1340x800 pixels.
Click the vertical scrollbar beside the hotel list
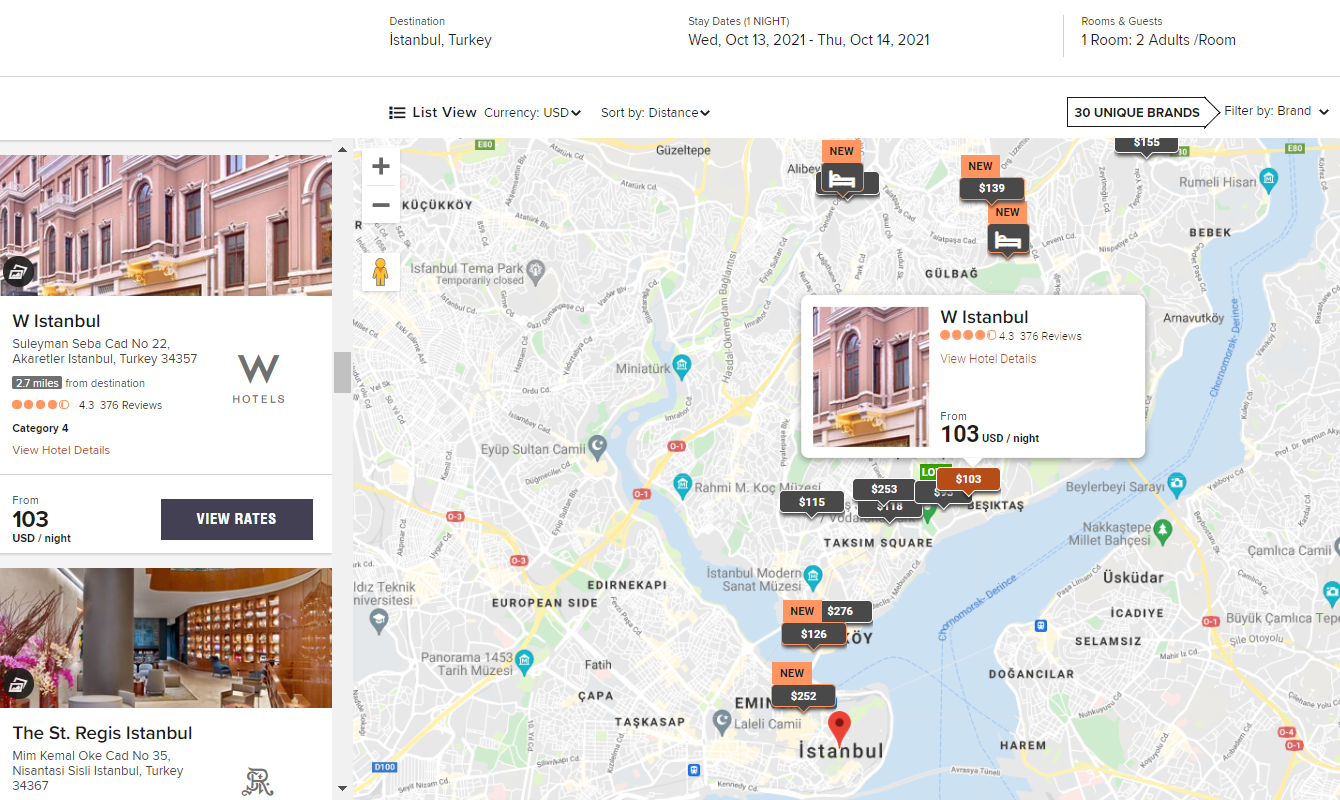[343, 372]
